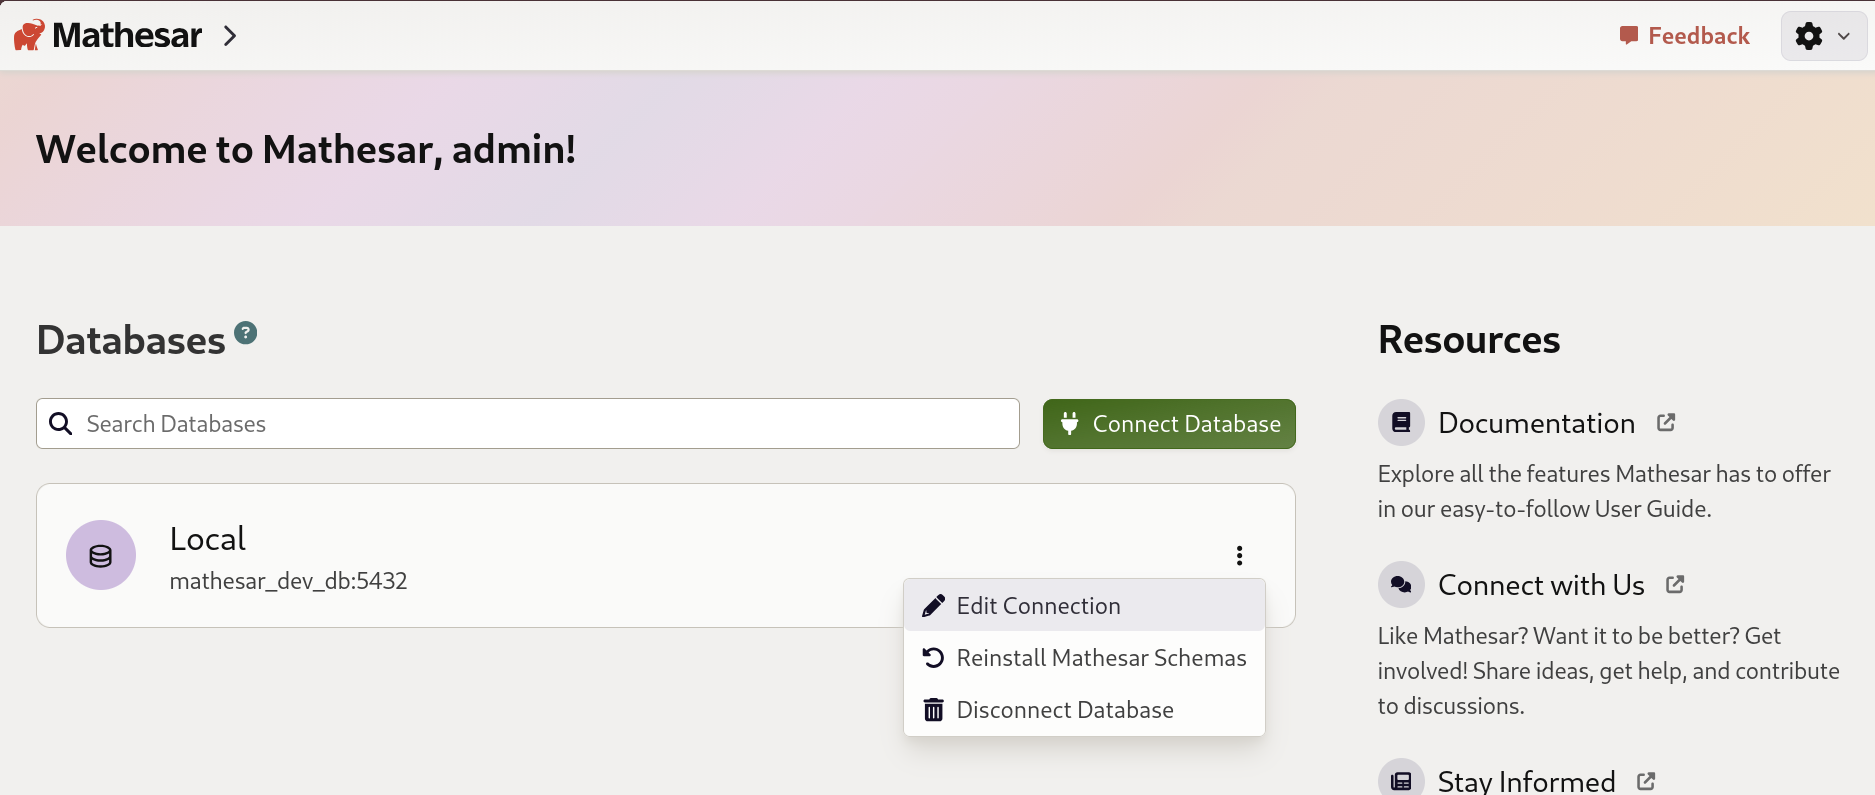Click the plug icon on Connect Database
Image resolution: width=1875 pixels, height=795 pixels.
1070,423
